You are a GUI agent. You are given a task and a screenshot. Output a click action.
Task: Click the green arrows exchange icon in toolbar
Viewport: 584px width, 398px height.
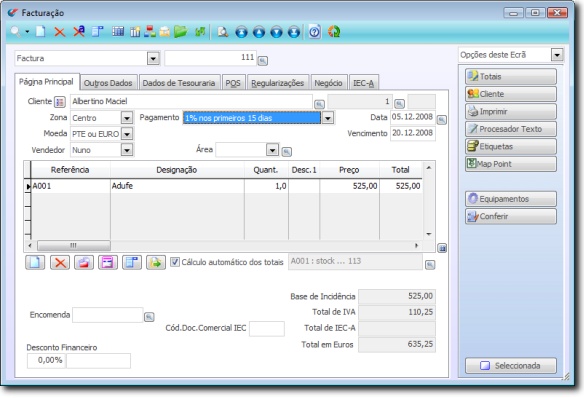click(200, 32)
